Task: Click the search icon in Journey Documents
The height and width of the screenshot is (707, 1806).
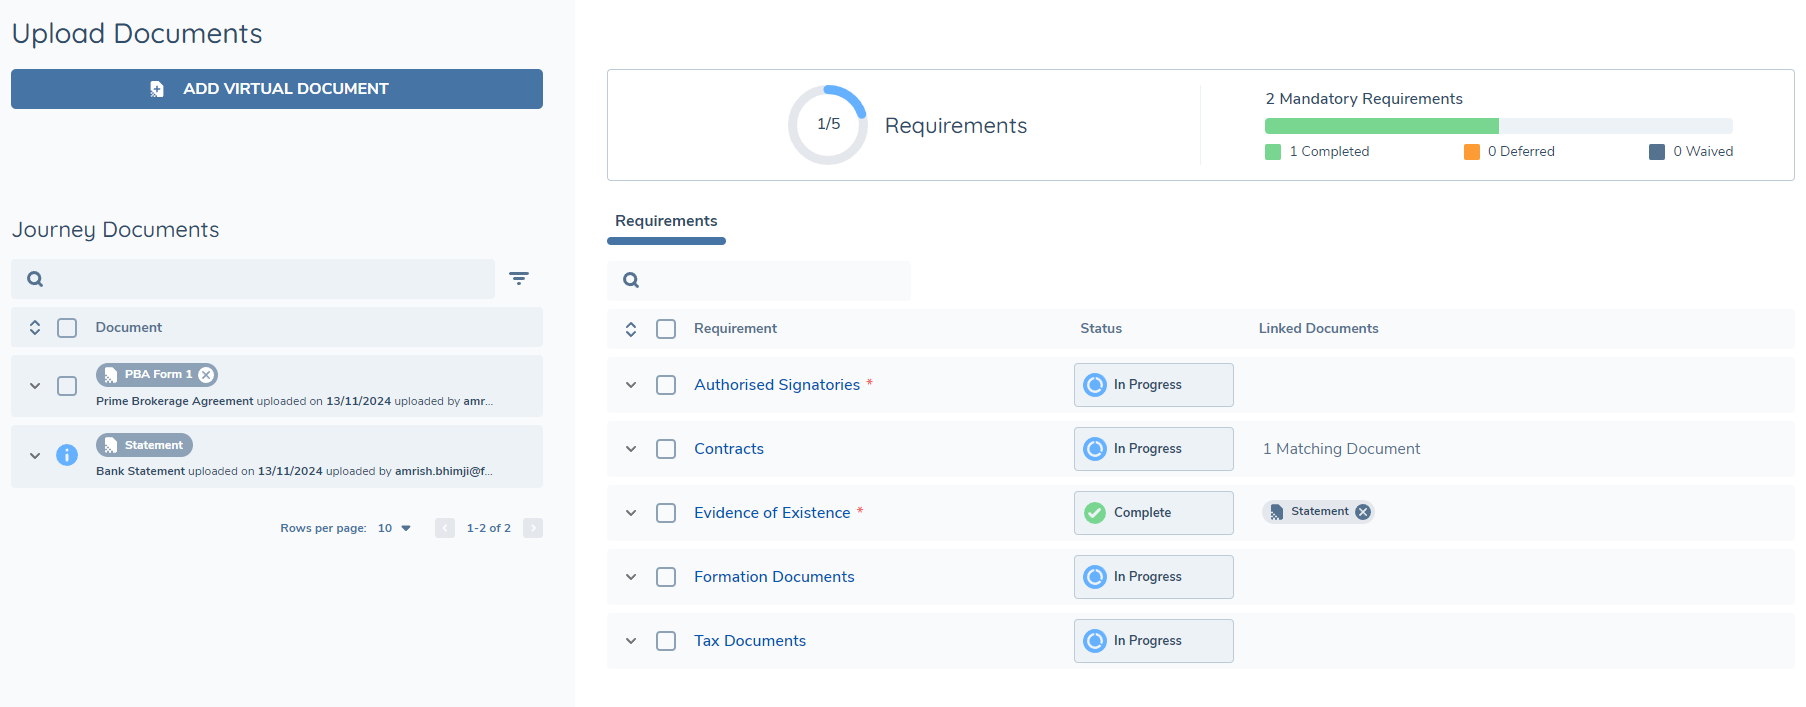Action: pos(35,279)
